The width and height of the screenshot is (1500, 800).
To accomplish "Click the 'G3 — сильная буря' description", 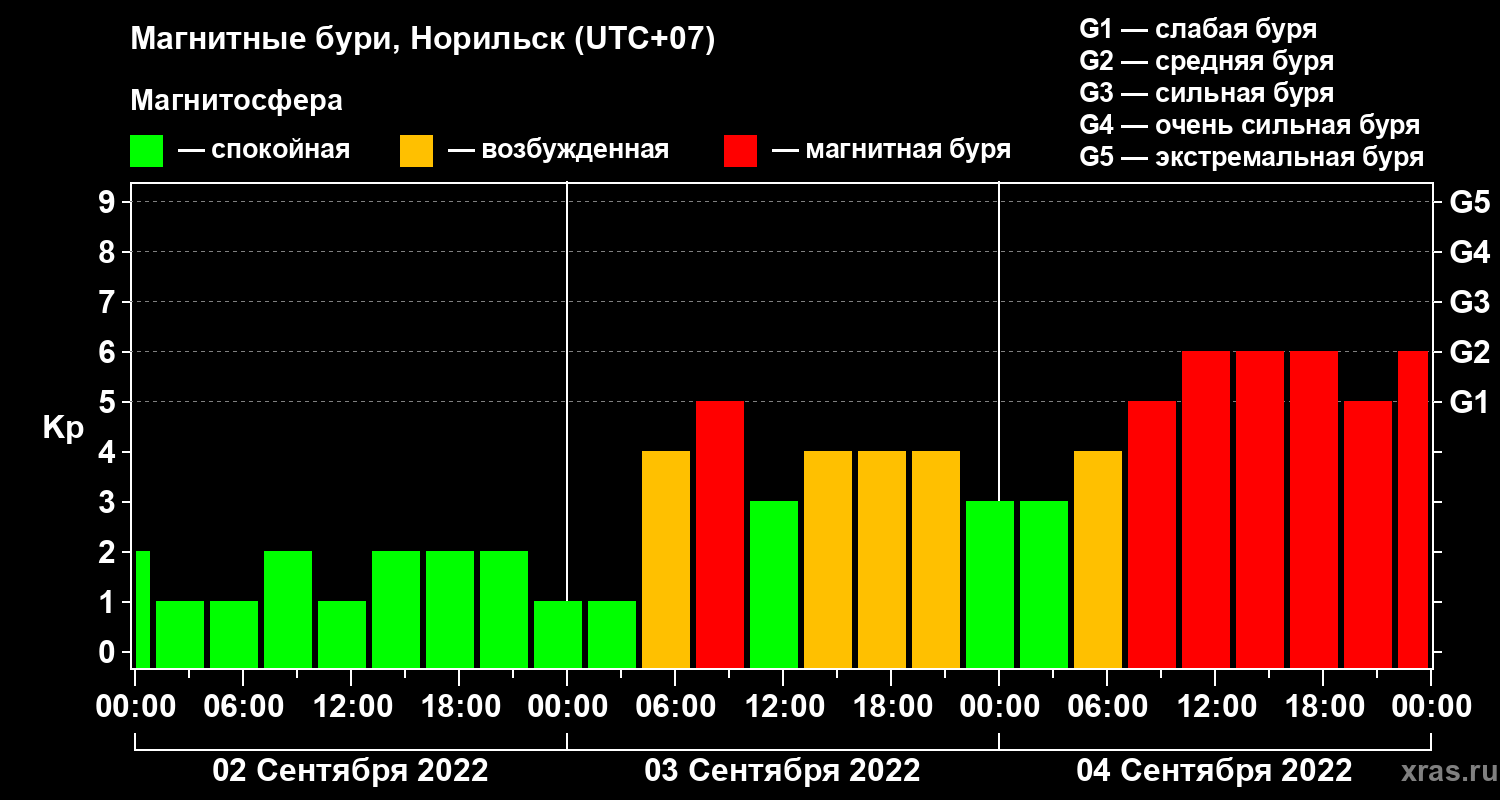I will tap(1207, 93).
